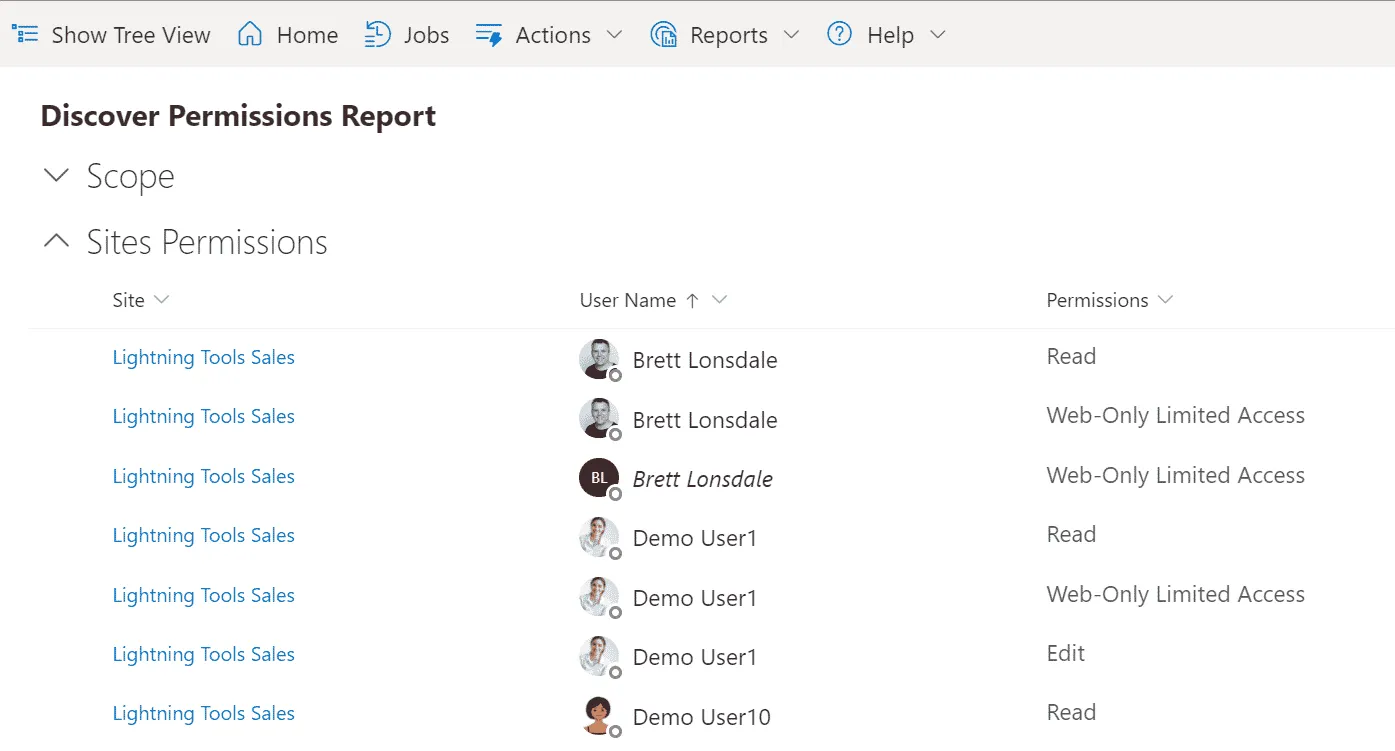The image size is (1395, 751).
Task: Open the User Name column dropdown
Action: pos(719,299)
